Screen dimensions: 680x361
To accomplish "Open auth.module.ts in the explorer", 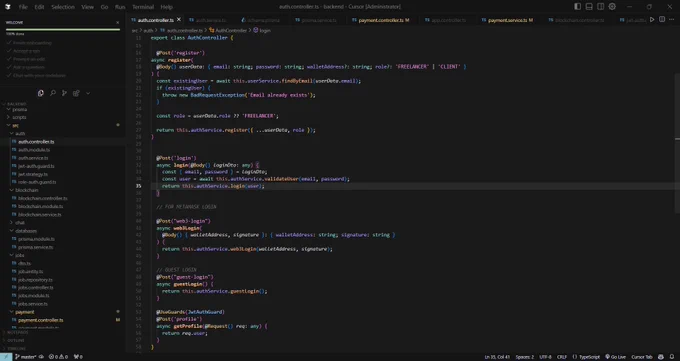I will pos(34,150).
